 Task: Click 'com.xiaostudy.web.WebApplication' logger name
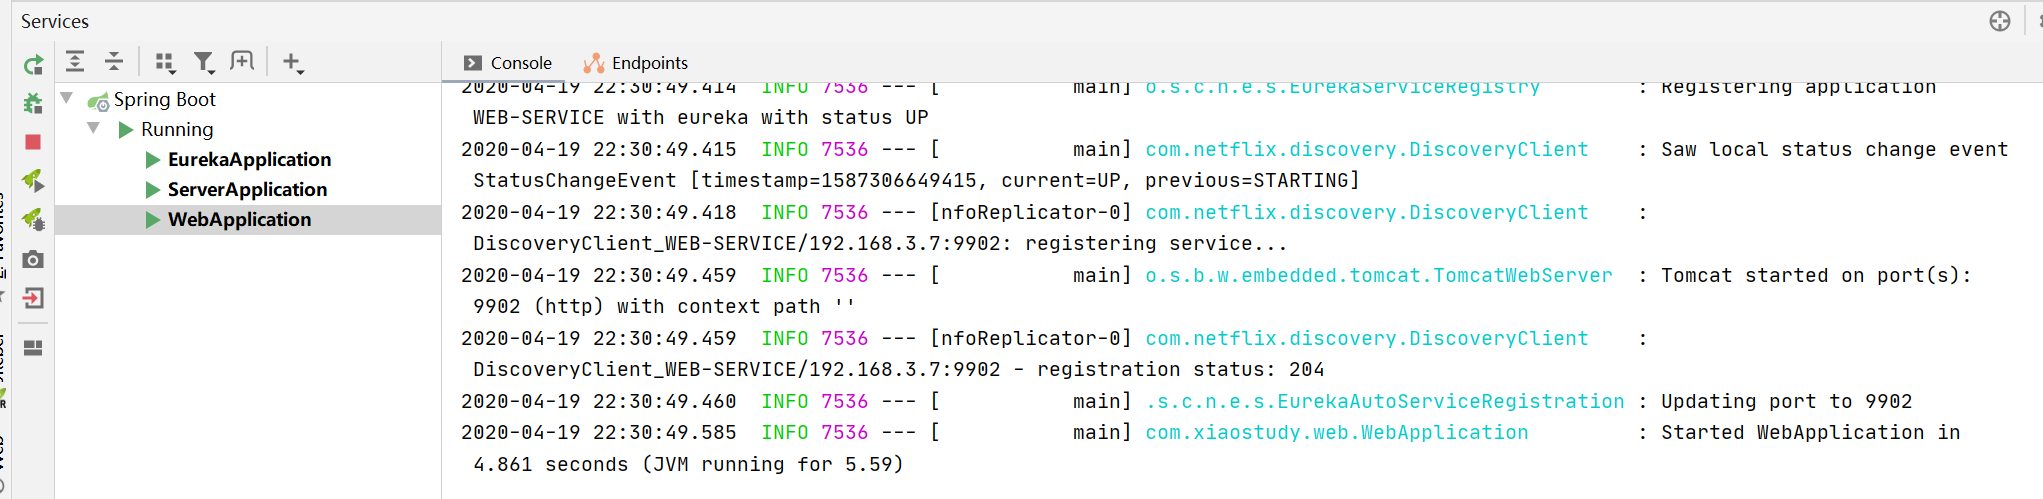[1337, 432]
